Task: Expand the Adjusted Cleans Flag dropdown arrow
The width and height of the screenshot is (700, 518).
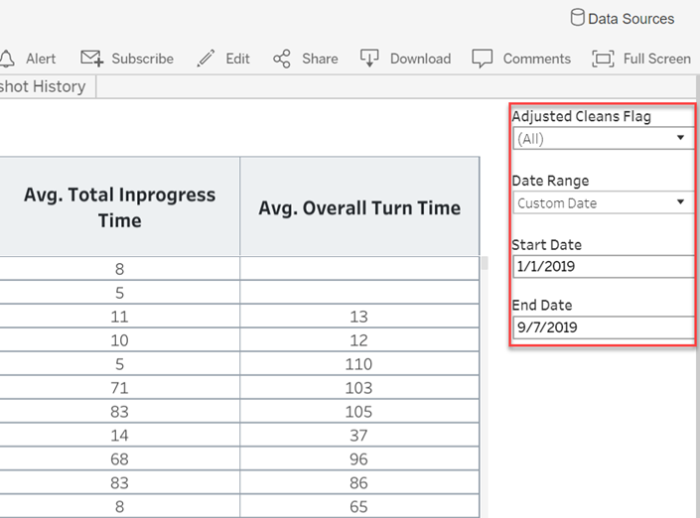Action: pos(680,138)
